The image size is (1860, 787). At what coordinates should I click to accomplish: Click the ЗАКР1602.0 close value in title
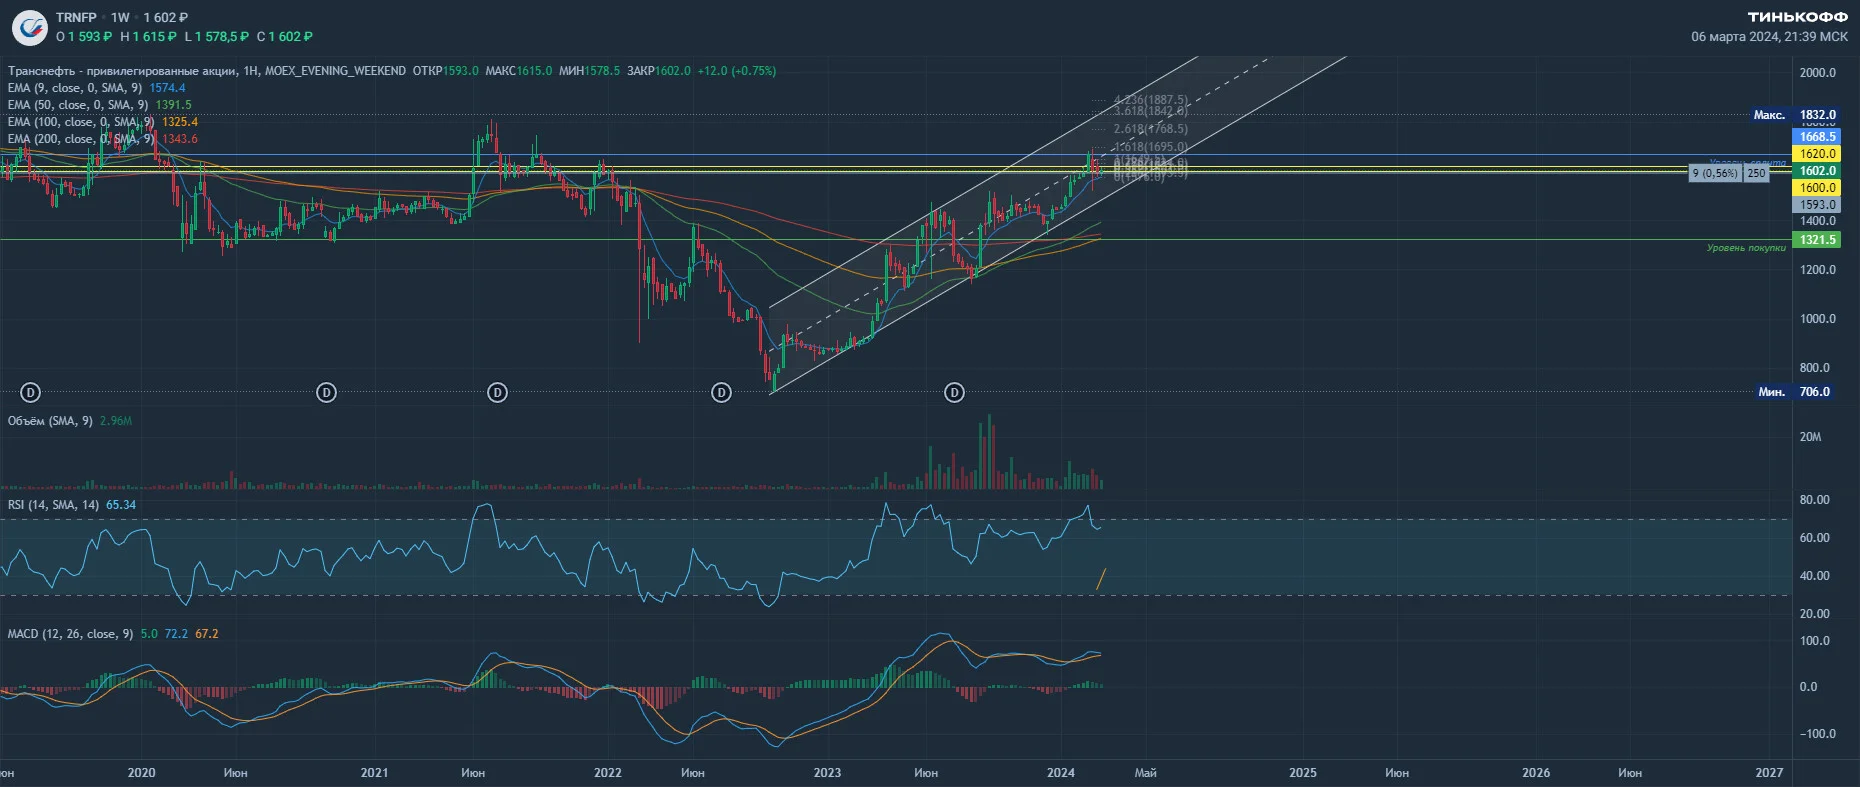click(658, 71)
